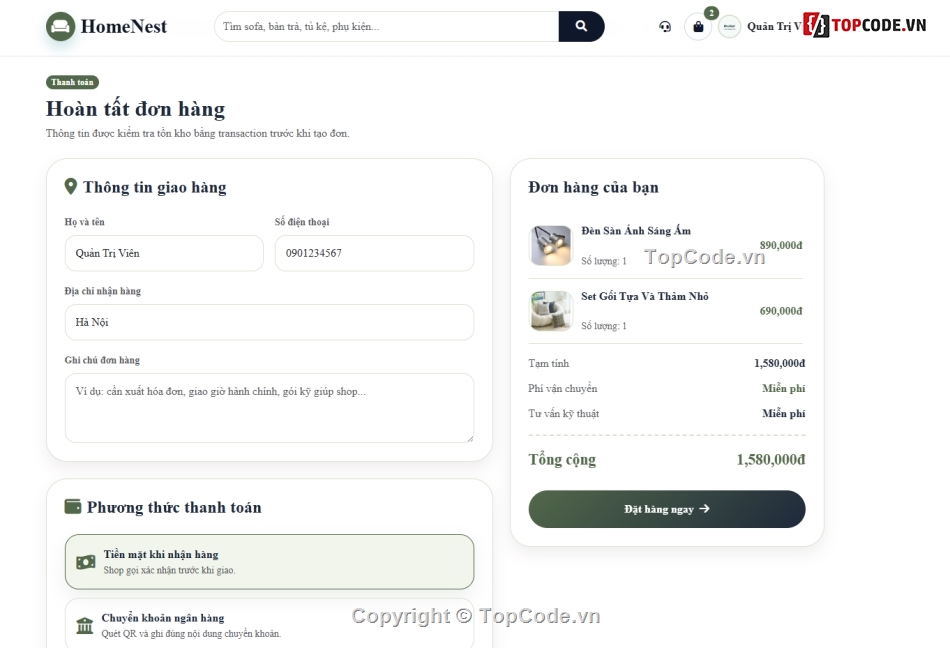Click the 690,000đ price
The height and width of the screenshot is (648, 950).
pos(781,311)
